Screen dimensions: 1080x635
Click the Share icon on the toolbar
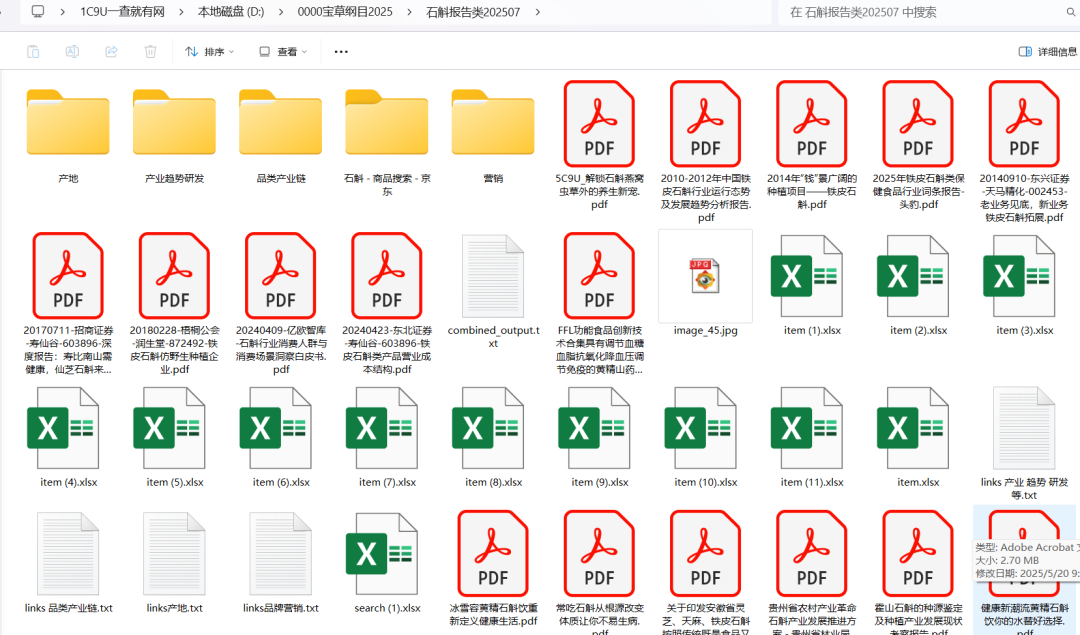tap(110, 51)
